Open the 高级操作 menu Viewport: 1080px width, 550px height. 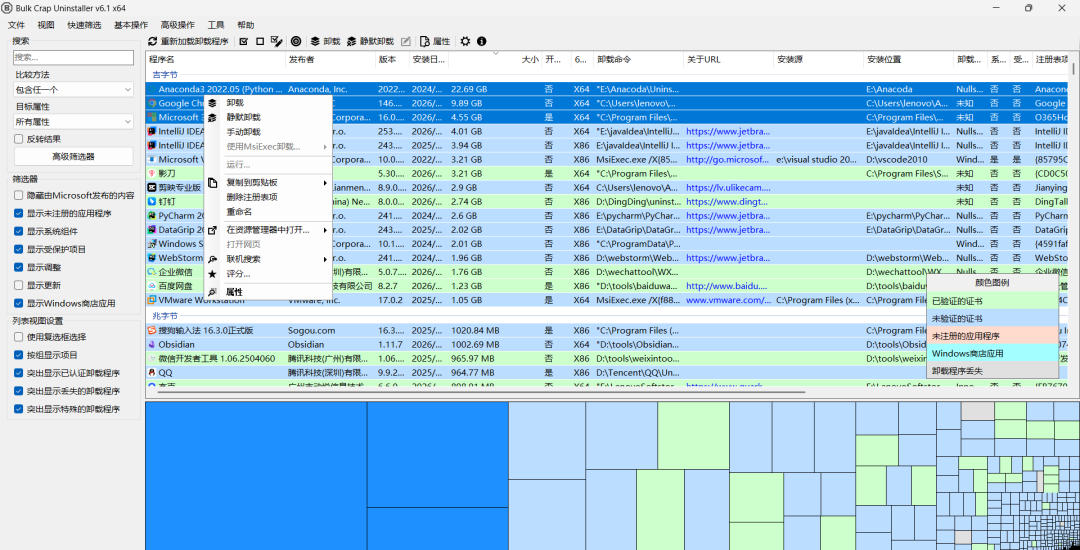[x=178, y=25]
